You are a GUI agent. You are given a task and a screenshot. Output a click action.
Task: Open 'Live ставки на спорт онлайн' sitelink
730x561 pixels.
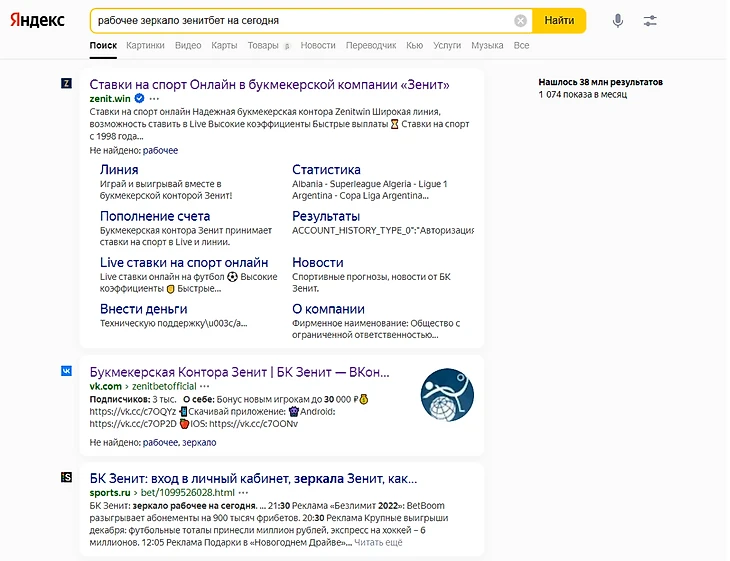184,263
